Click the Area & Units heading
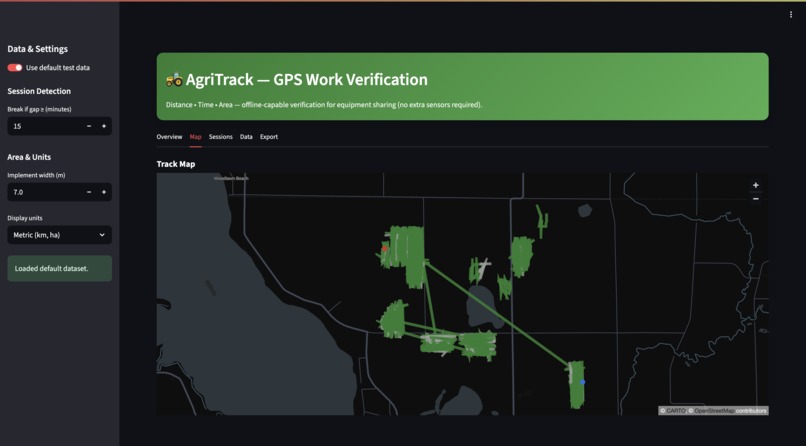The width and height of the screenshot is (806, 446). pos(29,157)
